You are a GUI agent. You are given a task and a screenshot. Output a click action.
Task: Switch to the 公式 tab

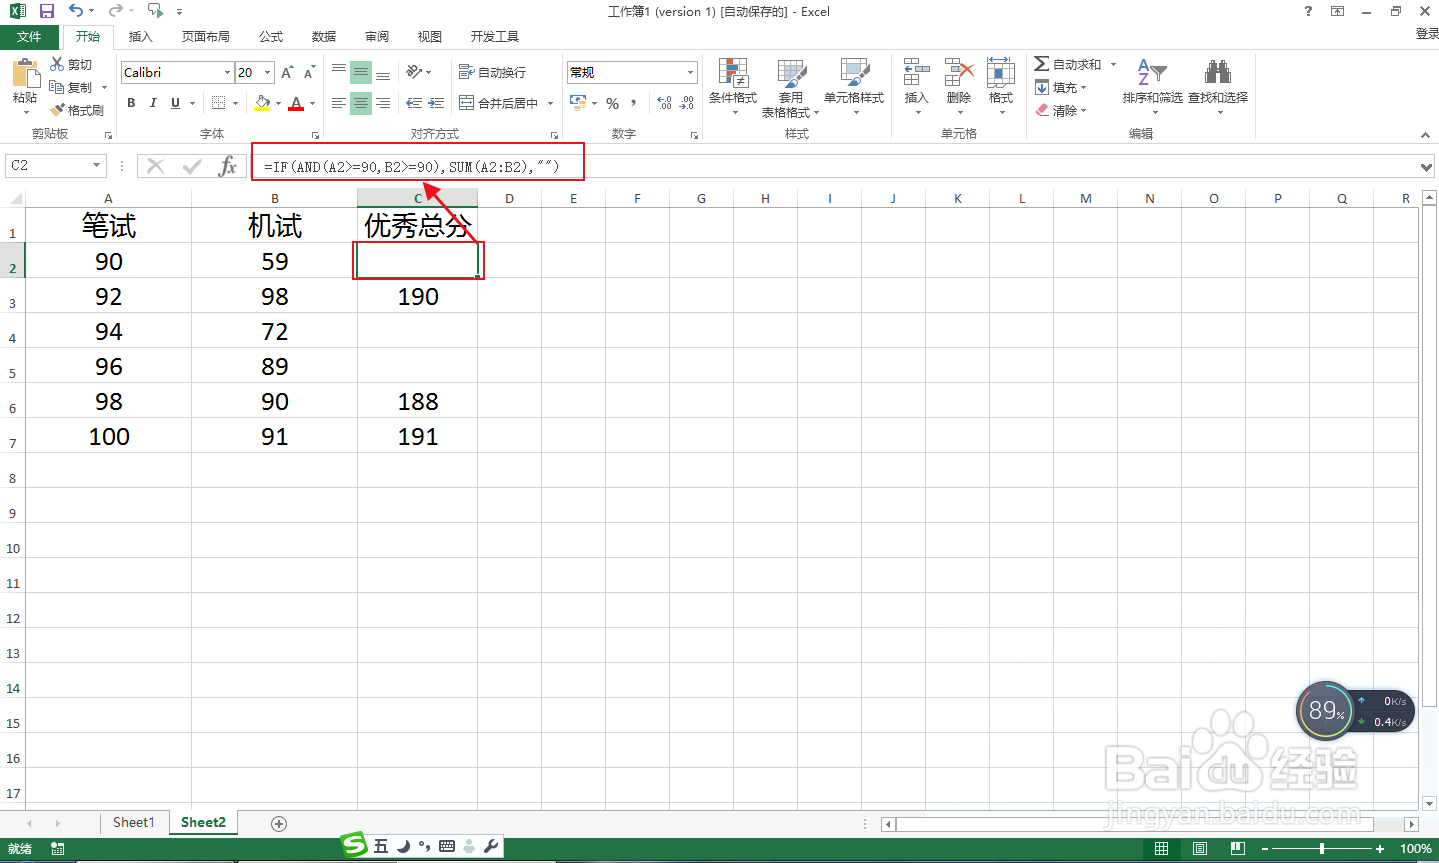point(271,36)
